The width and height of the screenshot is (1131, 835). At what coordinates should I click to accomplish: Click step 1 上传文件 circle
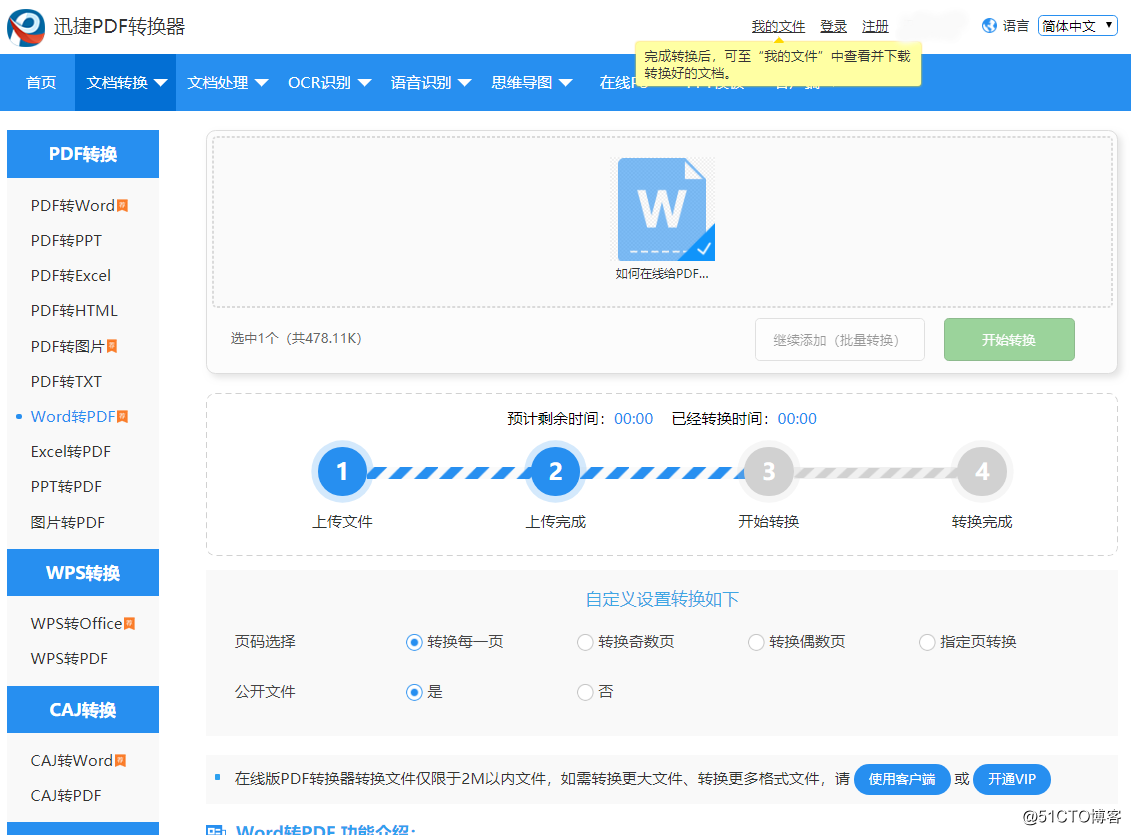coord(342,472)
